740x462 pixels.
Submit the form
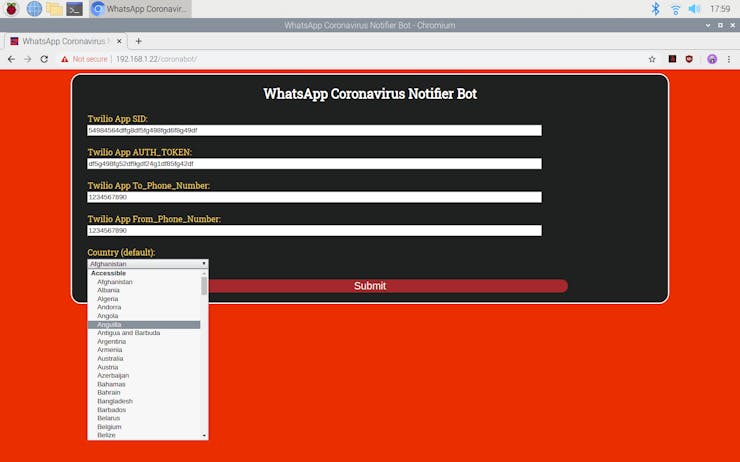[x=370, y=286]
